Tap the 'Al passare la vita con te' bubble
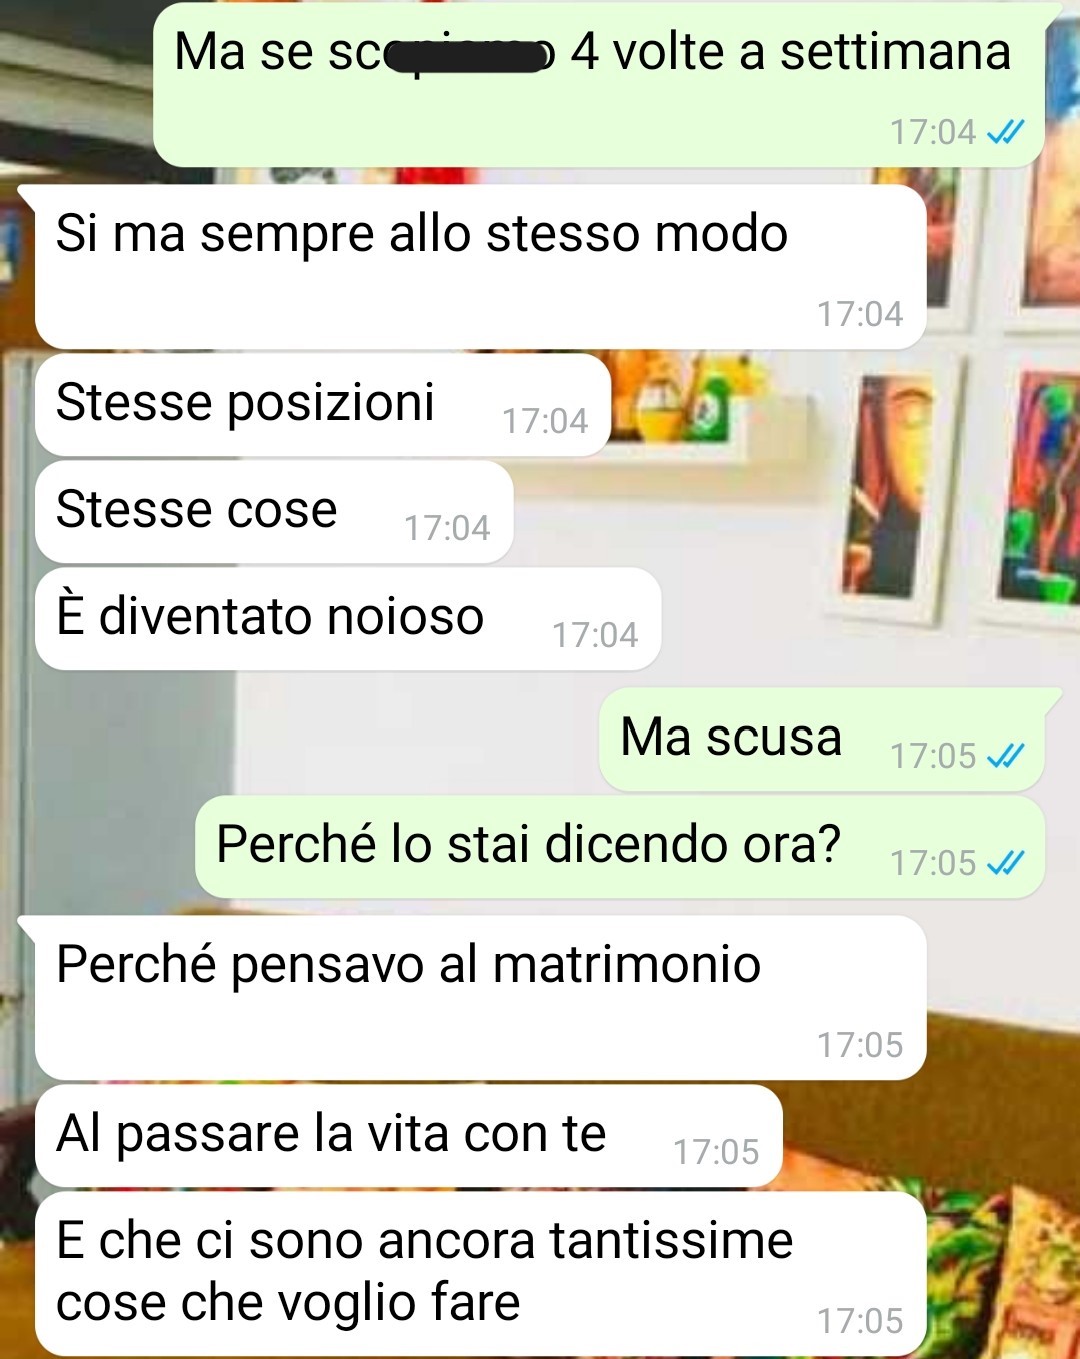This screenshot has height=1359, width=1080. 408,1136
